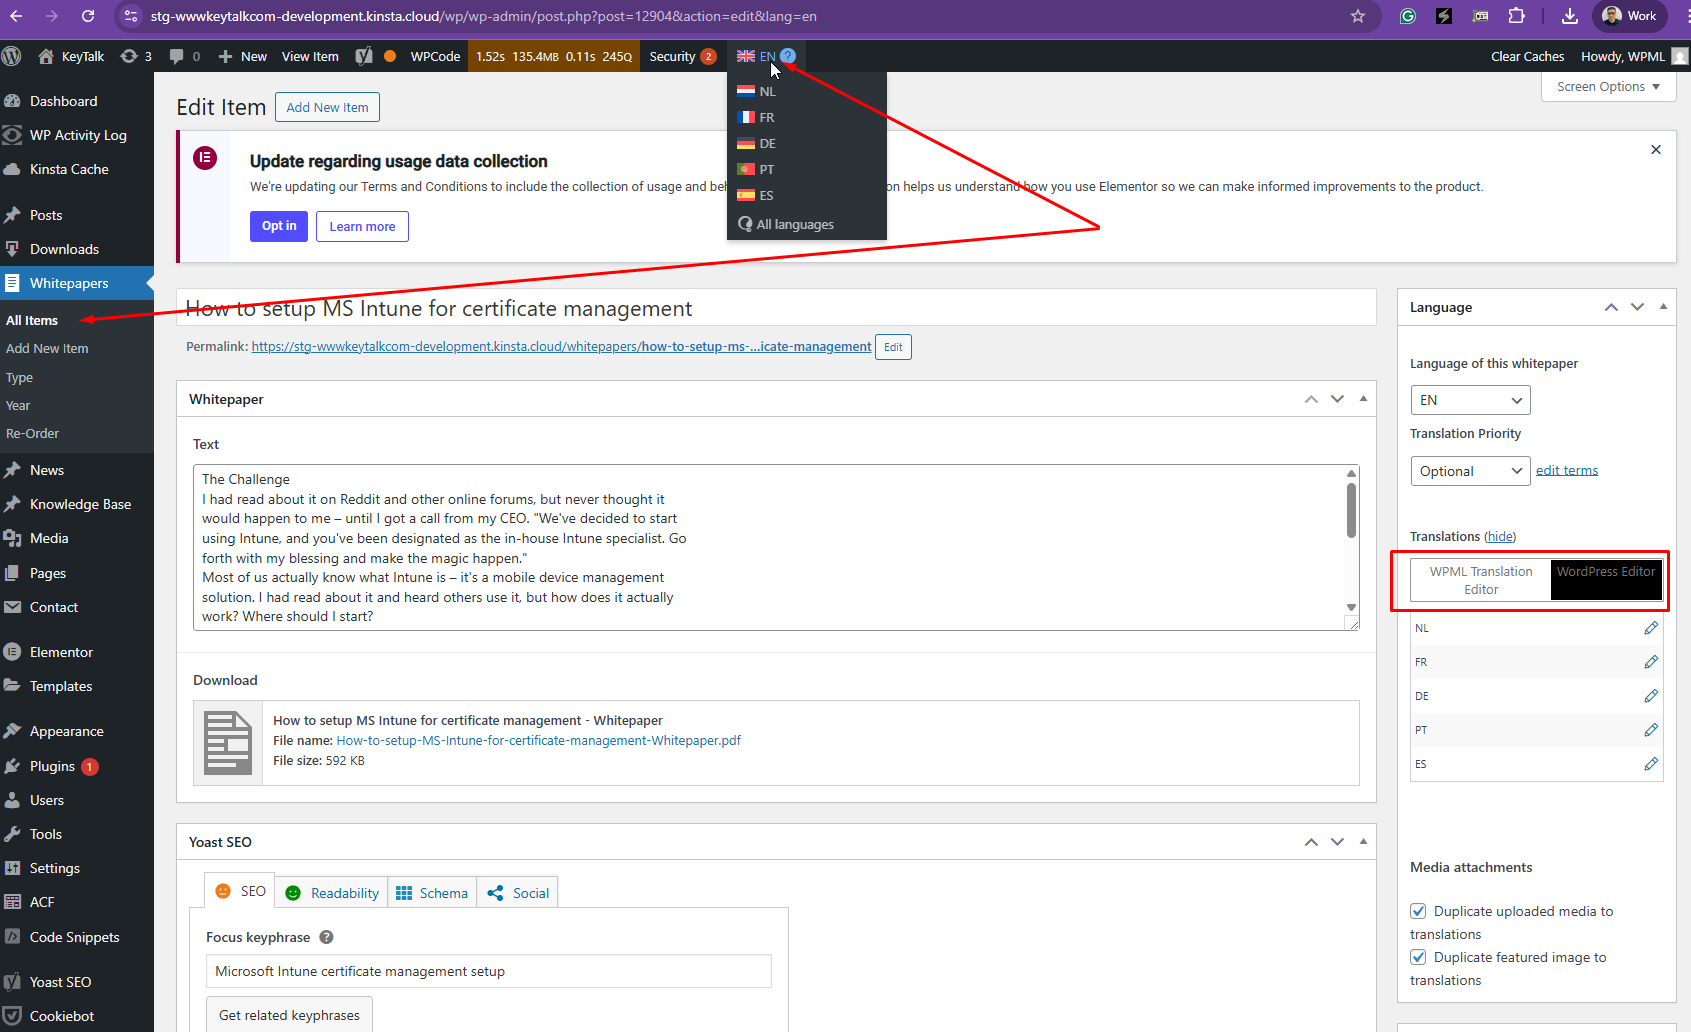Click Clear Caches in admin bar
The image size is (1691, 1032).
(x=1527, y=56)
